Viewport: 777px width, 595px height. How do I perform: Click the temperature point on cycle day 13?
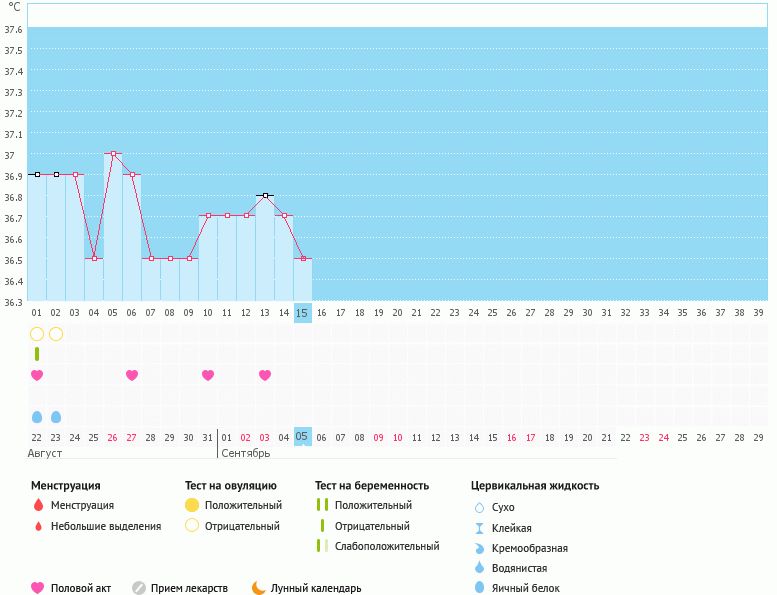click(265, 195)
